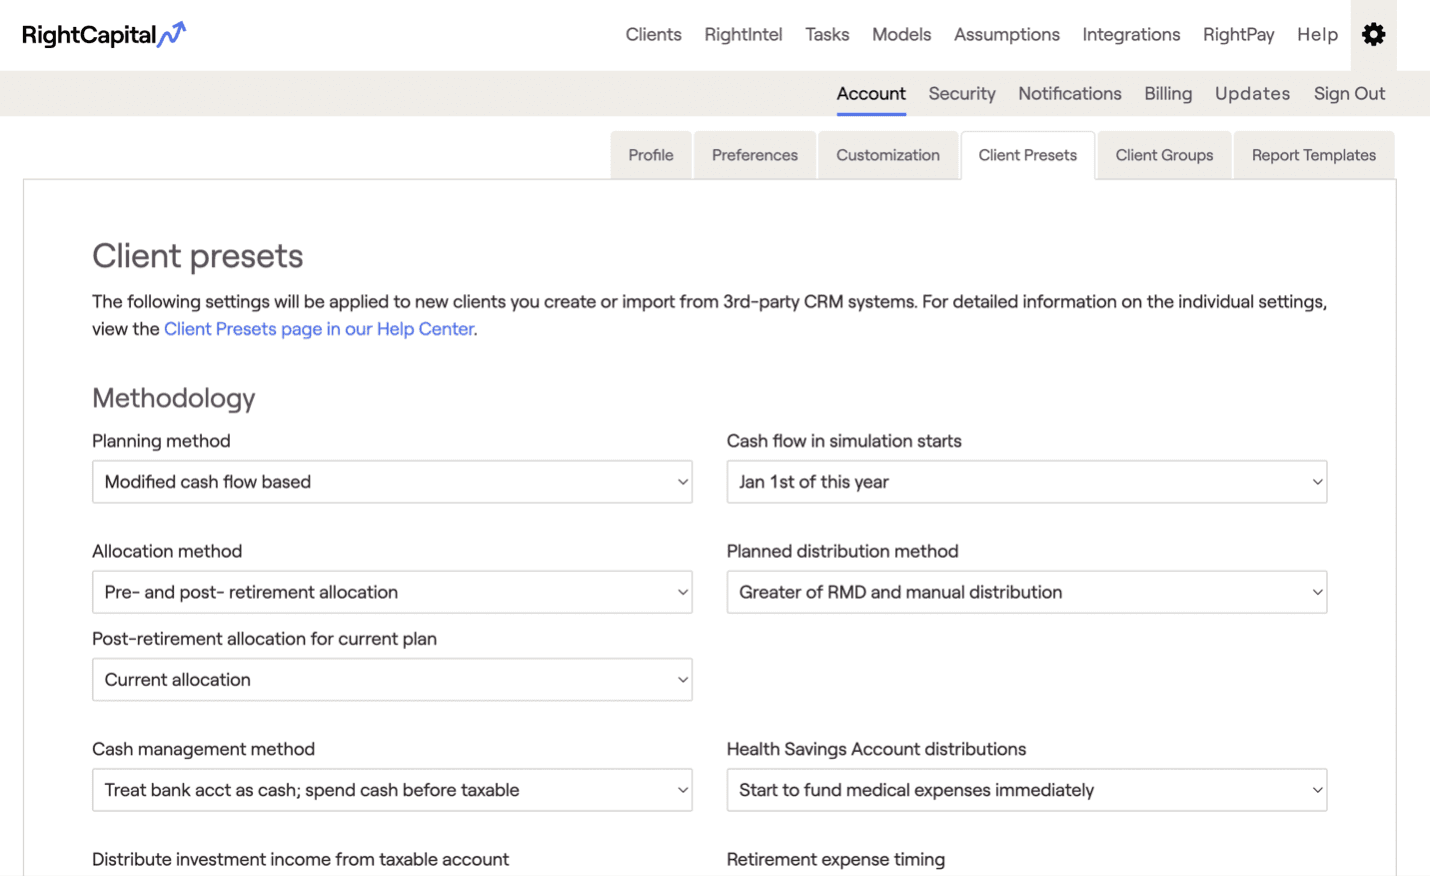The width and height of the screenshot is (1430, 880).
Task: Expand Health Savings Account distributions dropdown
Action: click(x=1027, y=790)
